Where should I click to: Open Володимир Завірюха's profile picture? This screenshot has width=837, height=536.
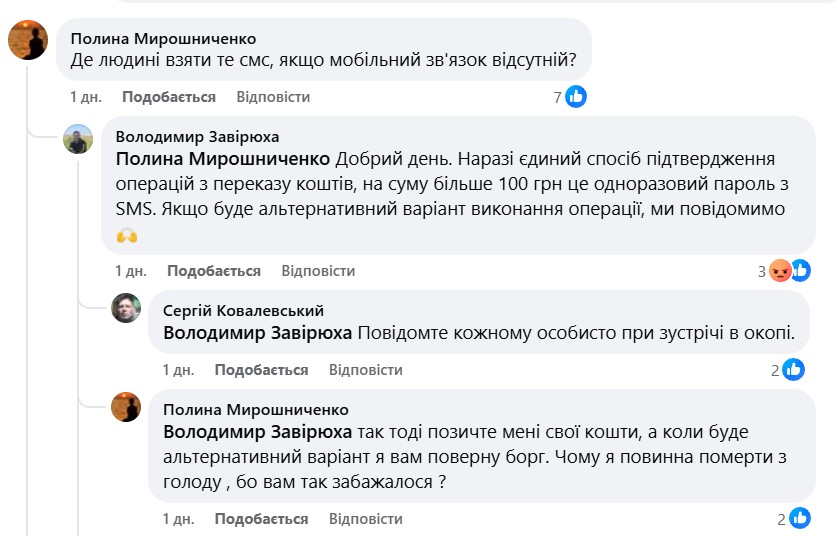tap(79, 139)
